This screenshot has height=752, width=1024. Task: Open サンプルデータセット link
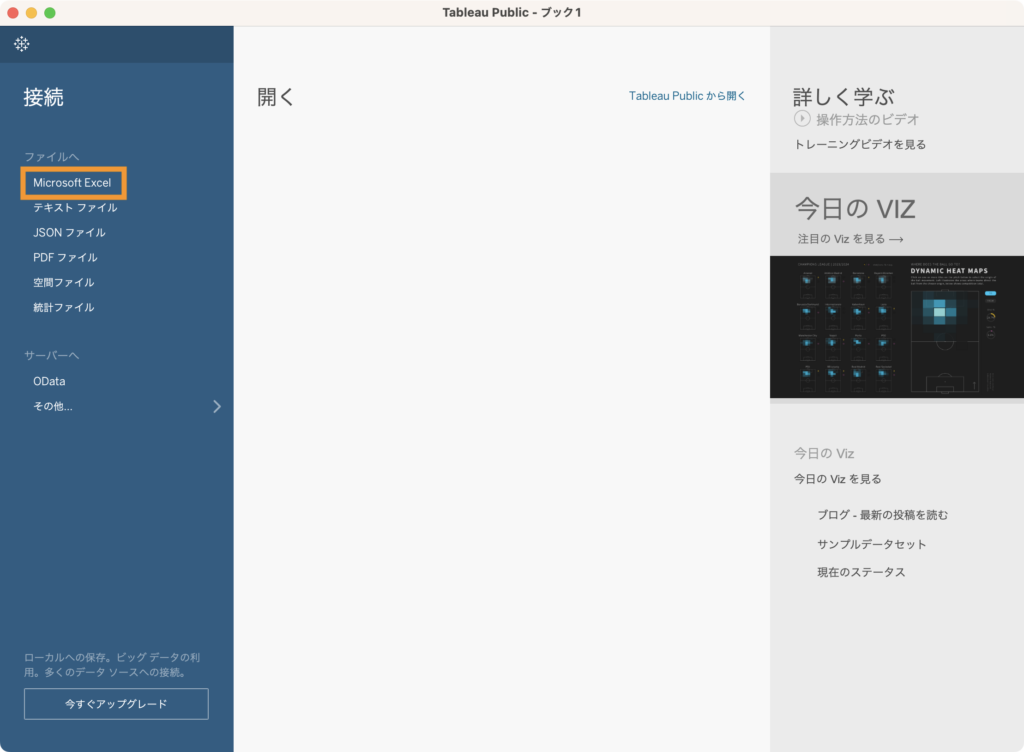coord(871,544)
